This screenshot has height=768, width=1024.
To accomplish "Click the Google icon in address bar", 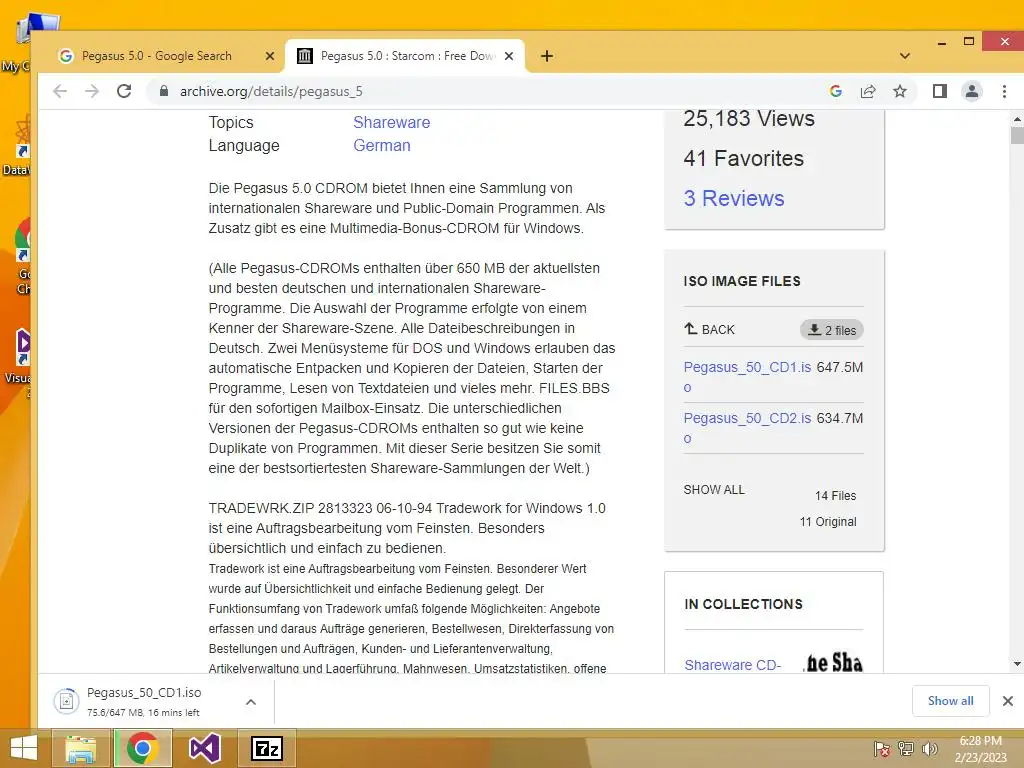I will pos(836,91).
